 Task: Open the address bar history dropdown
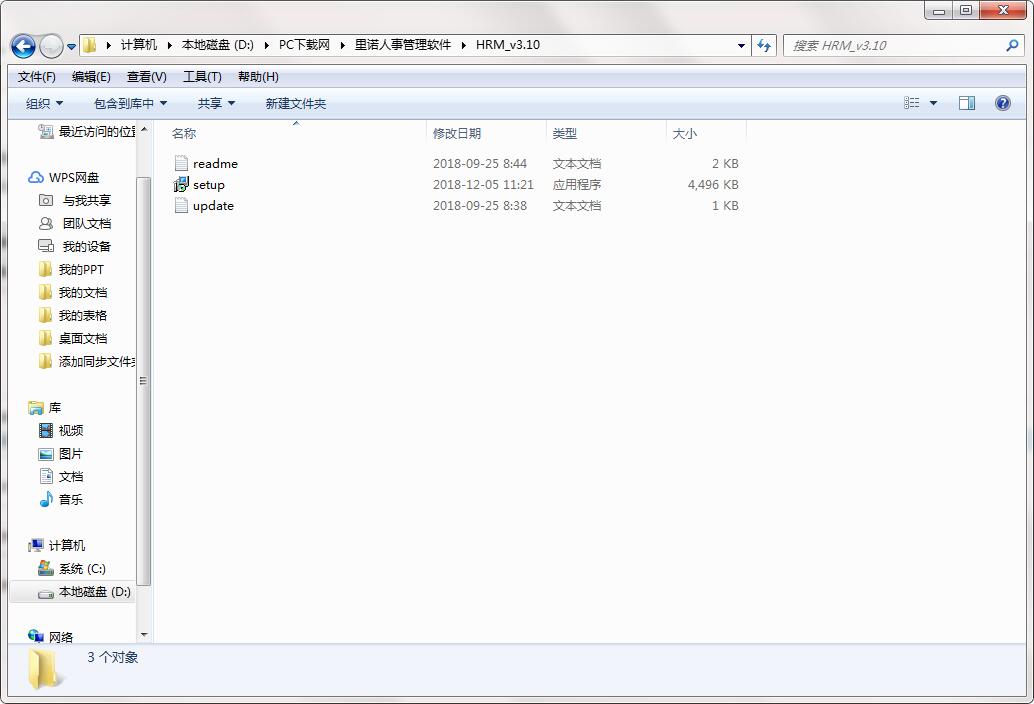point(741,45)
